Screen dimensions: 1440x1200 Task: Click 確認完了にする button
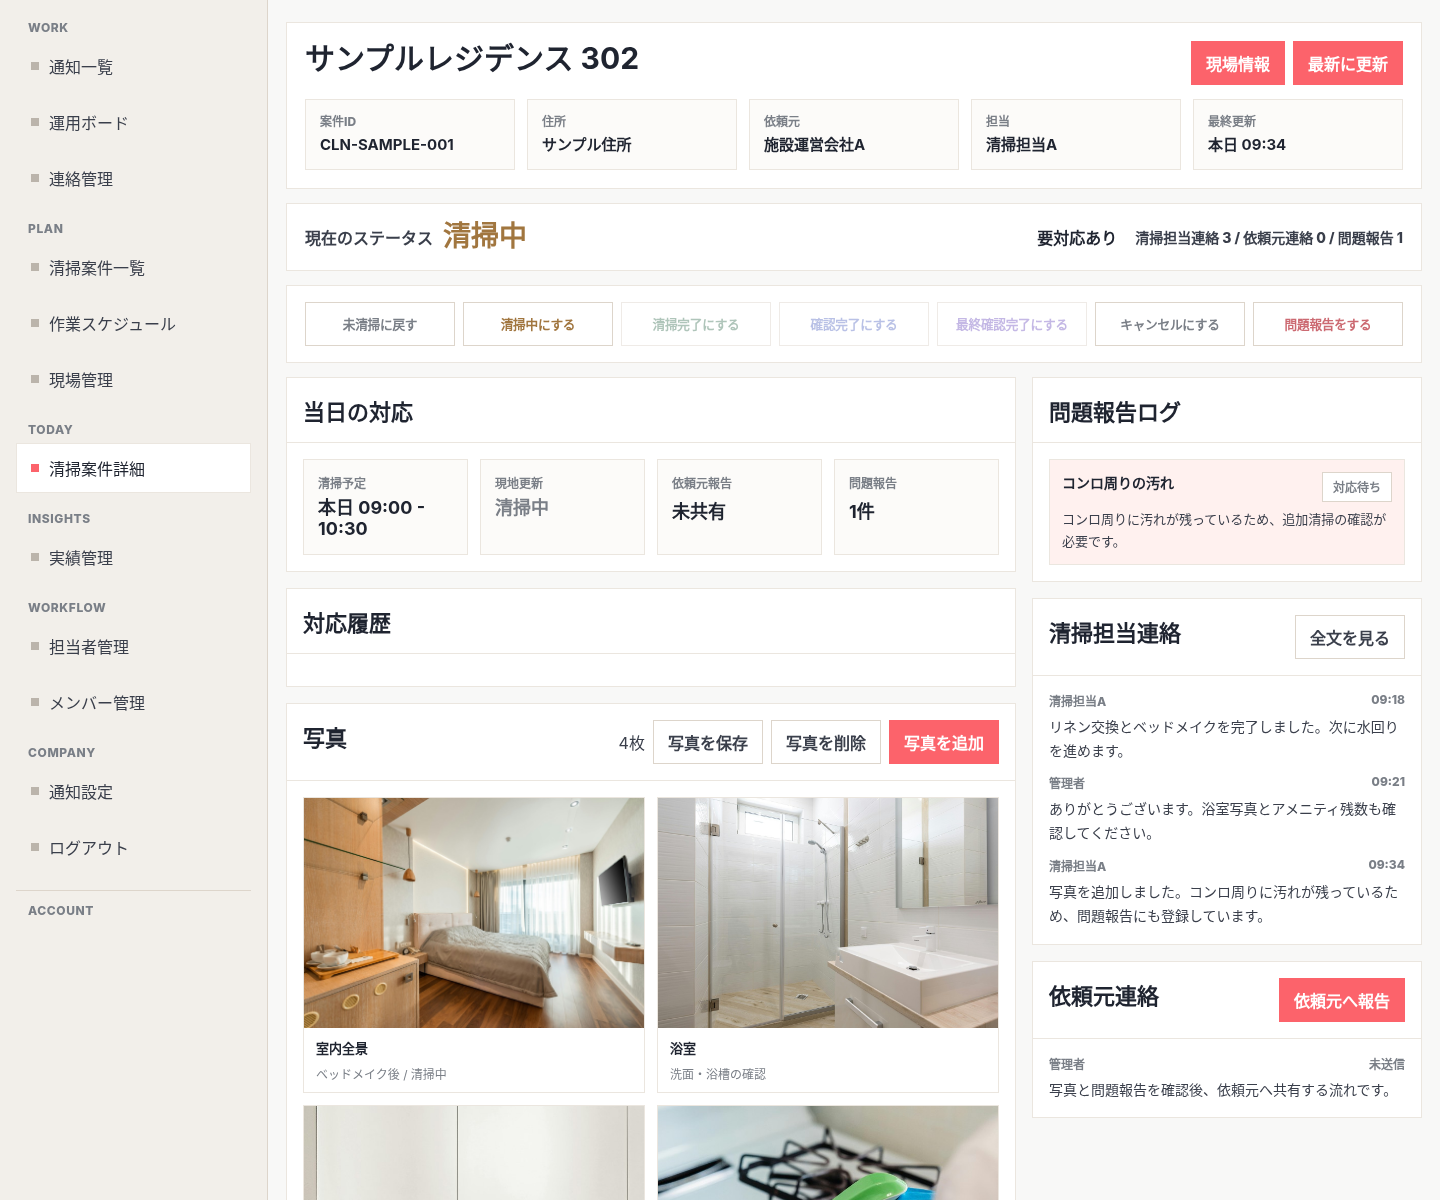pyautogui.click(x=854, y=324)
